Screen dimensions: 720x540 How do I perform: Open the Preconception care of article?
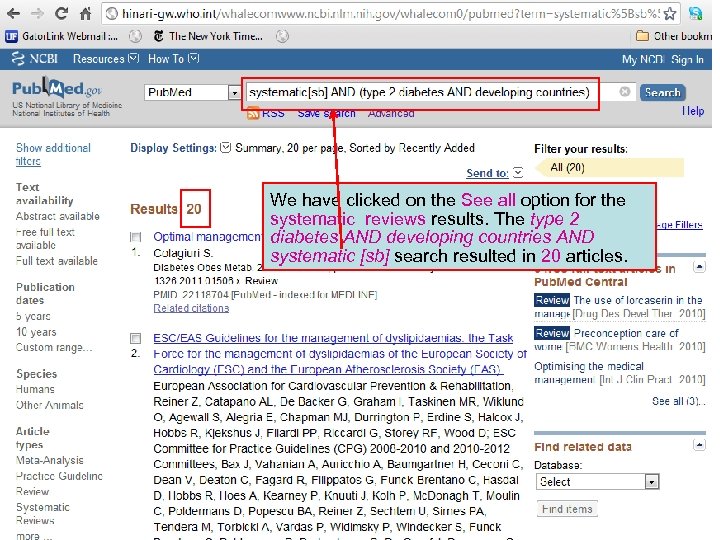coord(626,333)
